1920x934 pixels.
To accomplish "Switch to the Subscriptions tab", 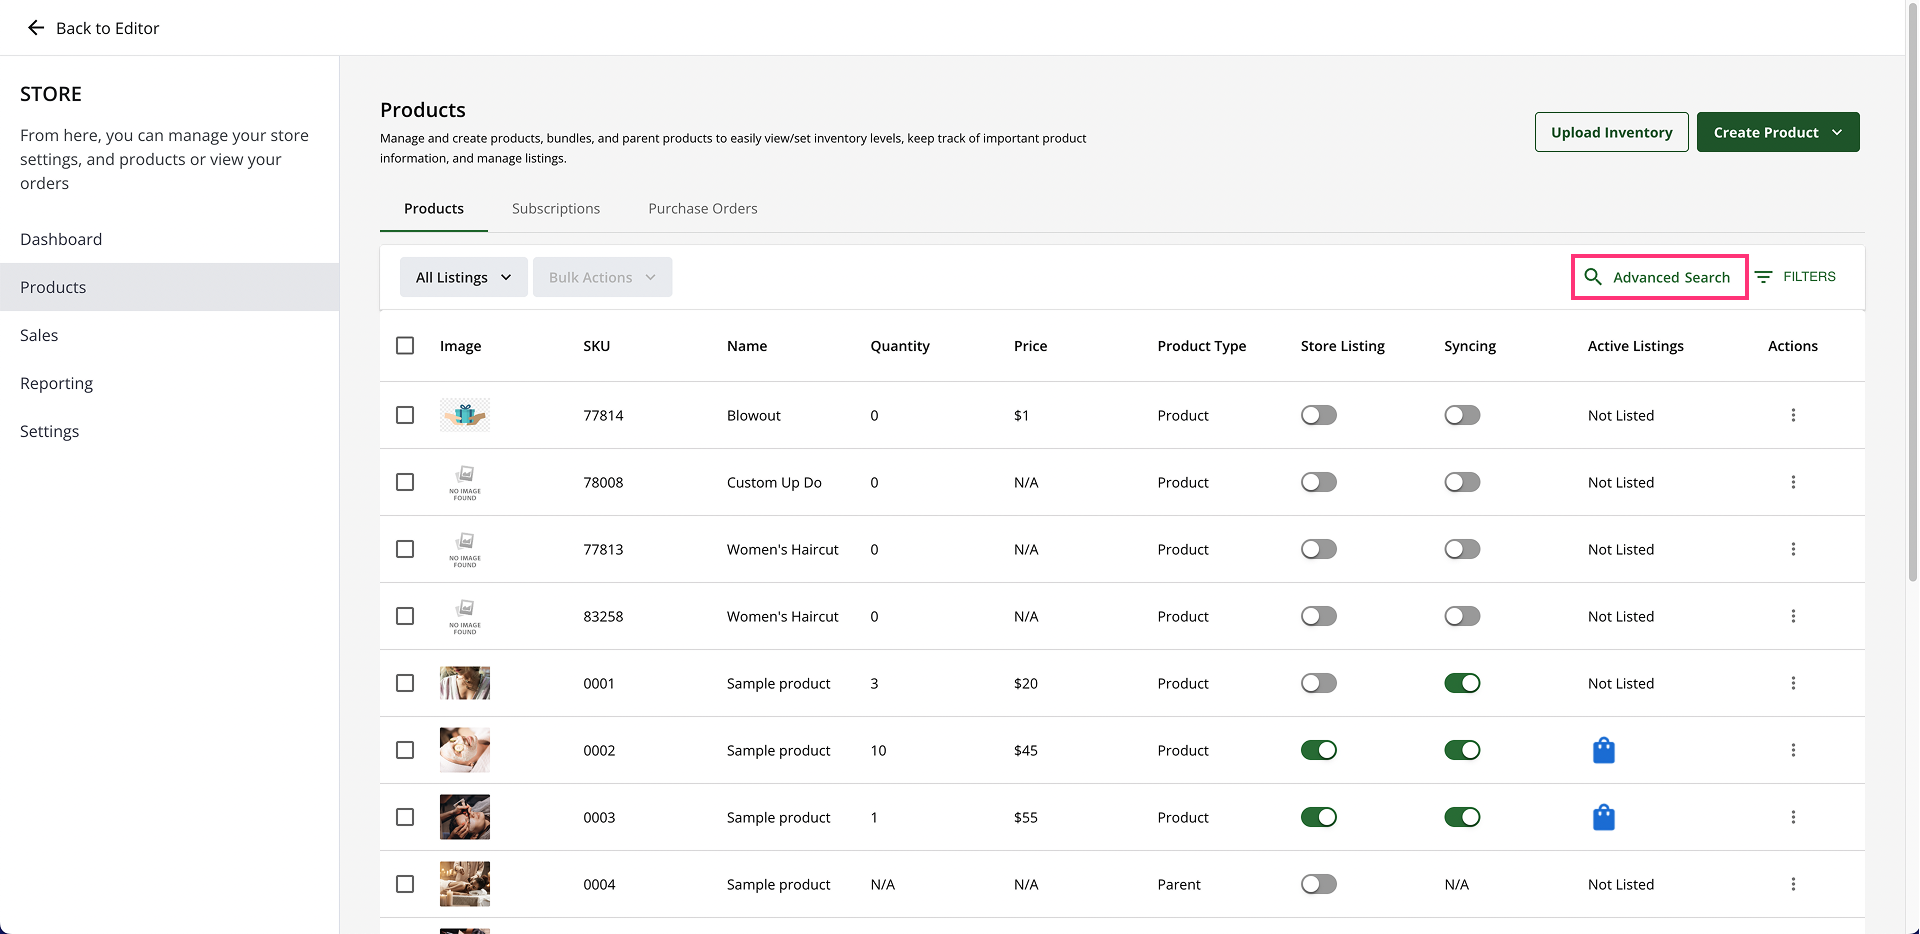I will pyautogui.click(x=556, y=208).
